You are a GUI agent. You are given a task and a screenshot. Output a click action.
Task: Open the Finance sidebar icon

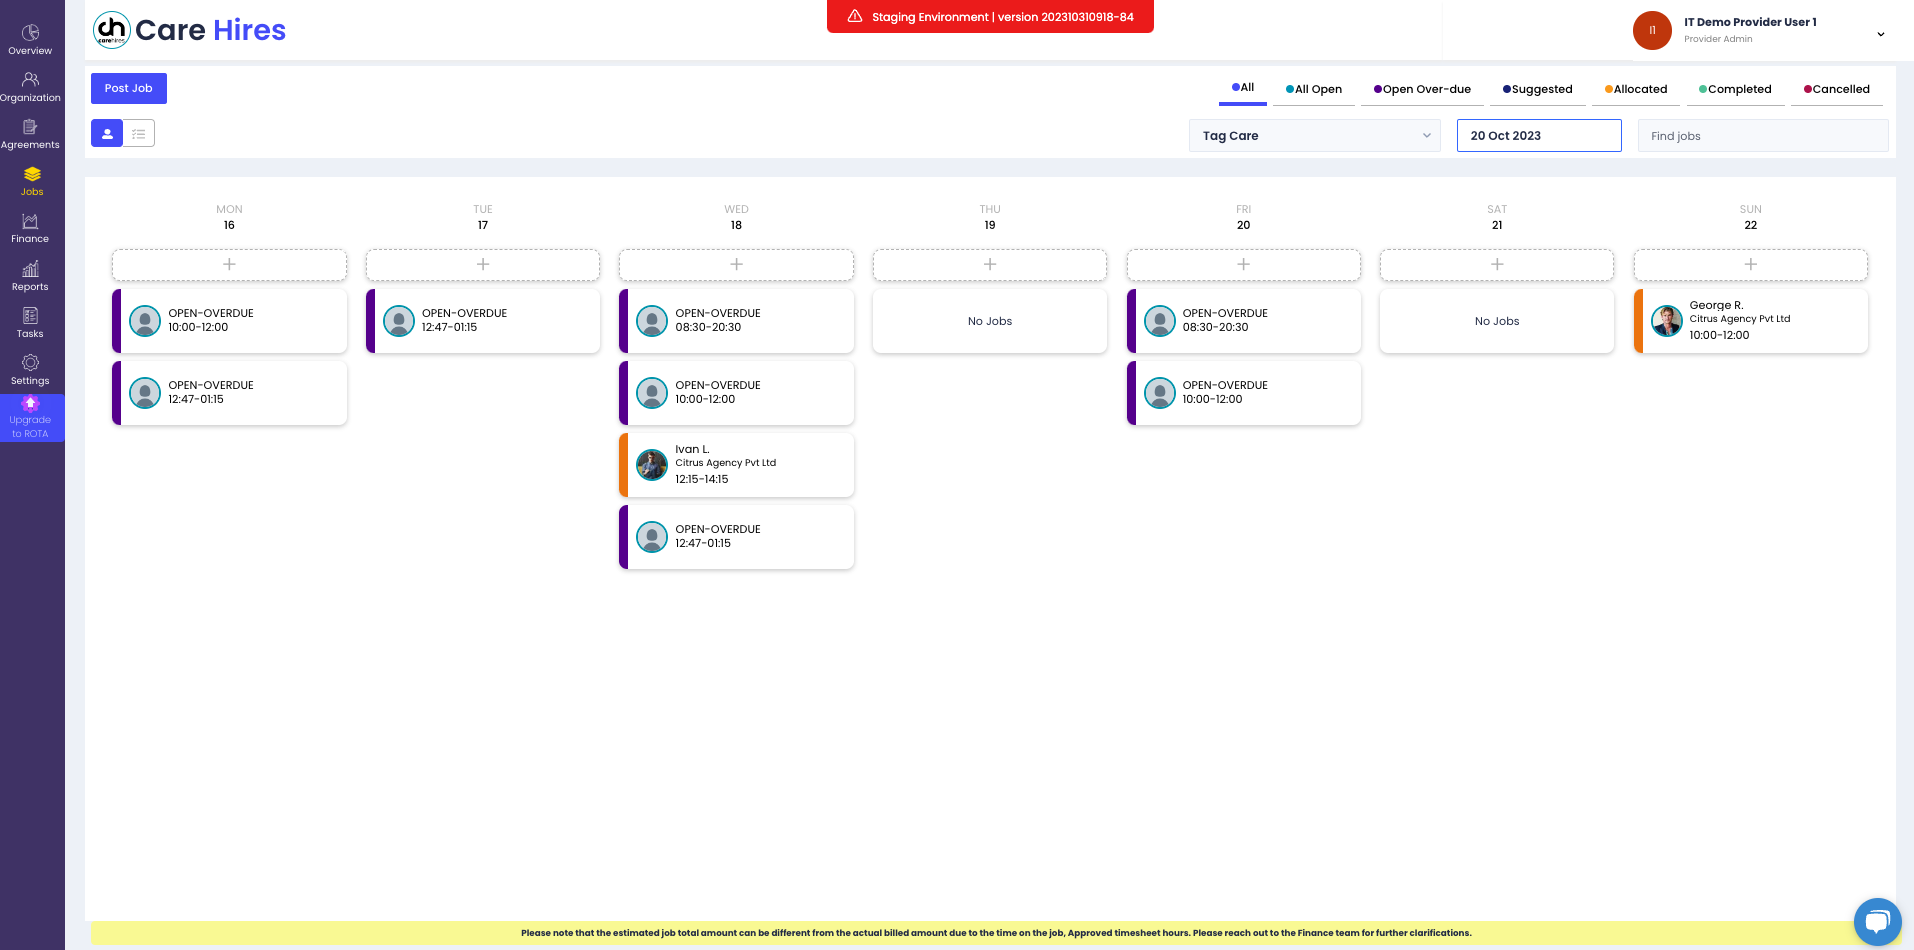[x=31, y=221]
